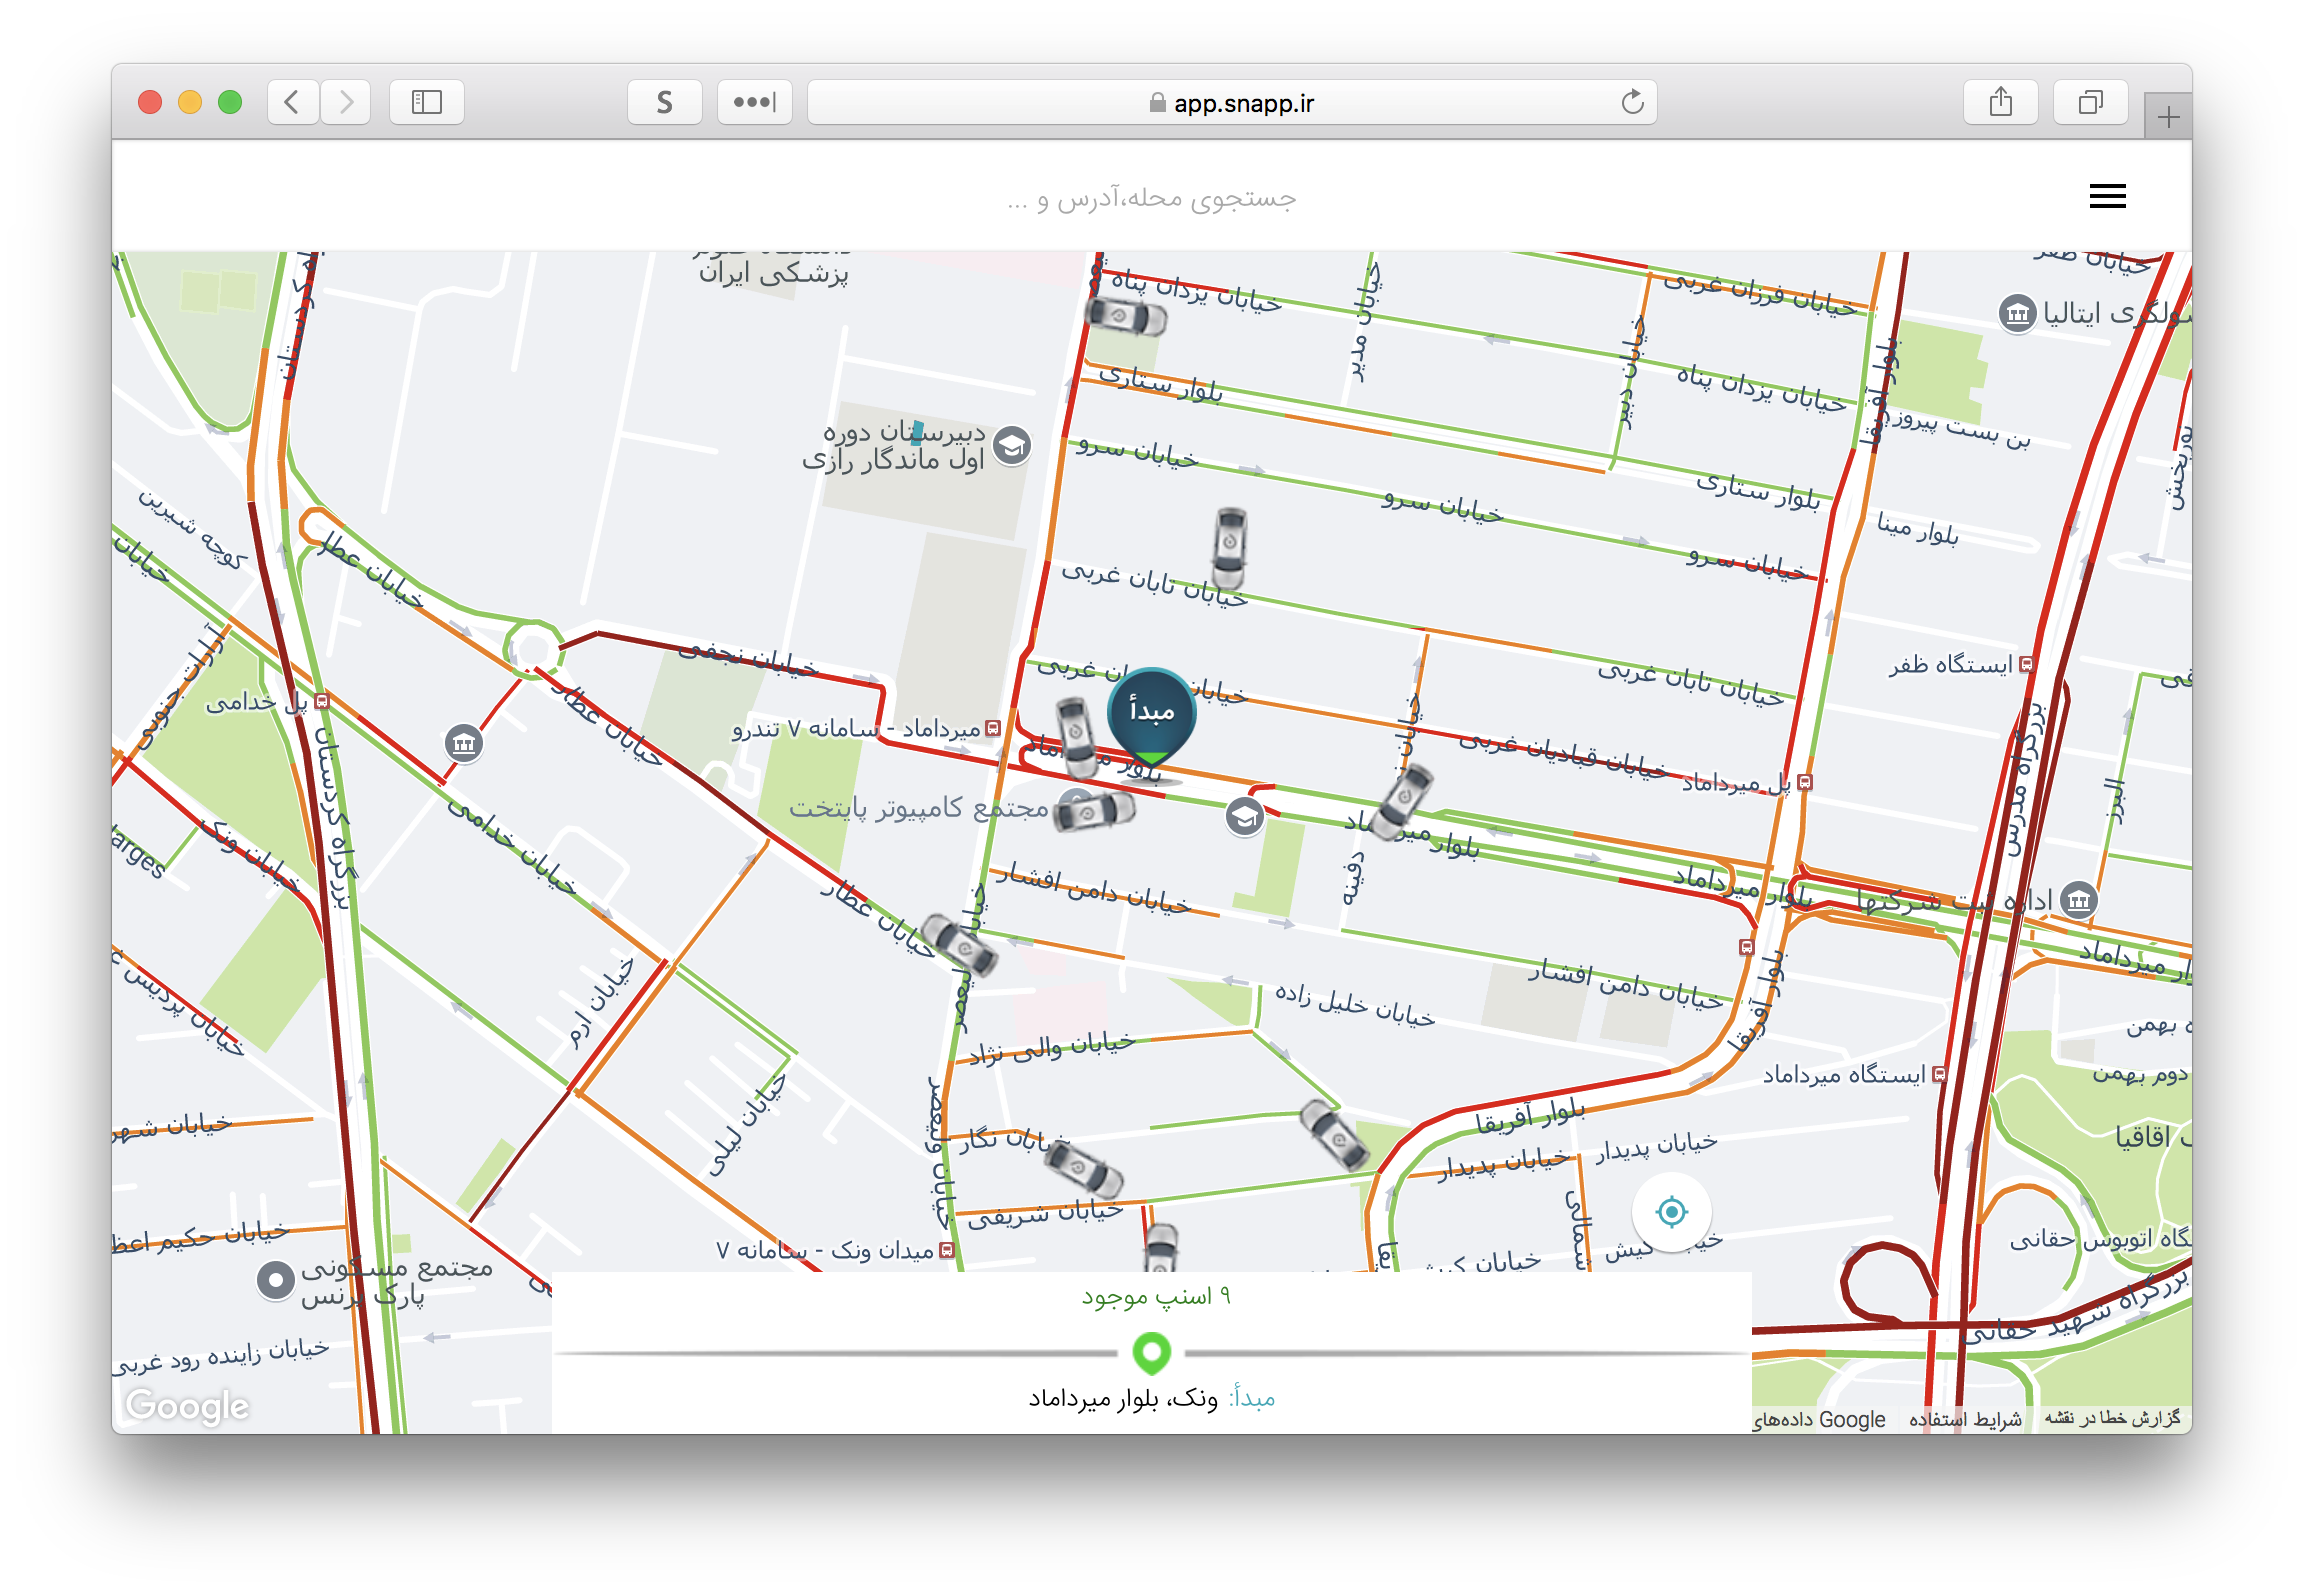Click the car left of the origin pin
Viewport: 2304px width, 1594px height.
(x=1076, y=738)
